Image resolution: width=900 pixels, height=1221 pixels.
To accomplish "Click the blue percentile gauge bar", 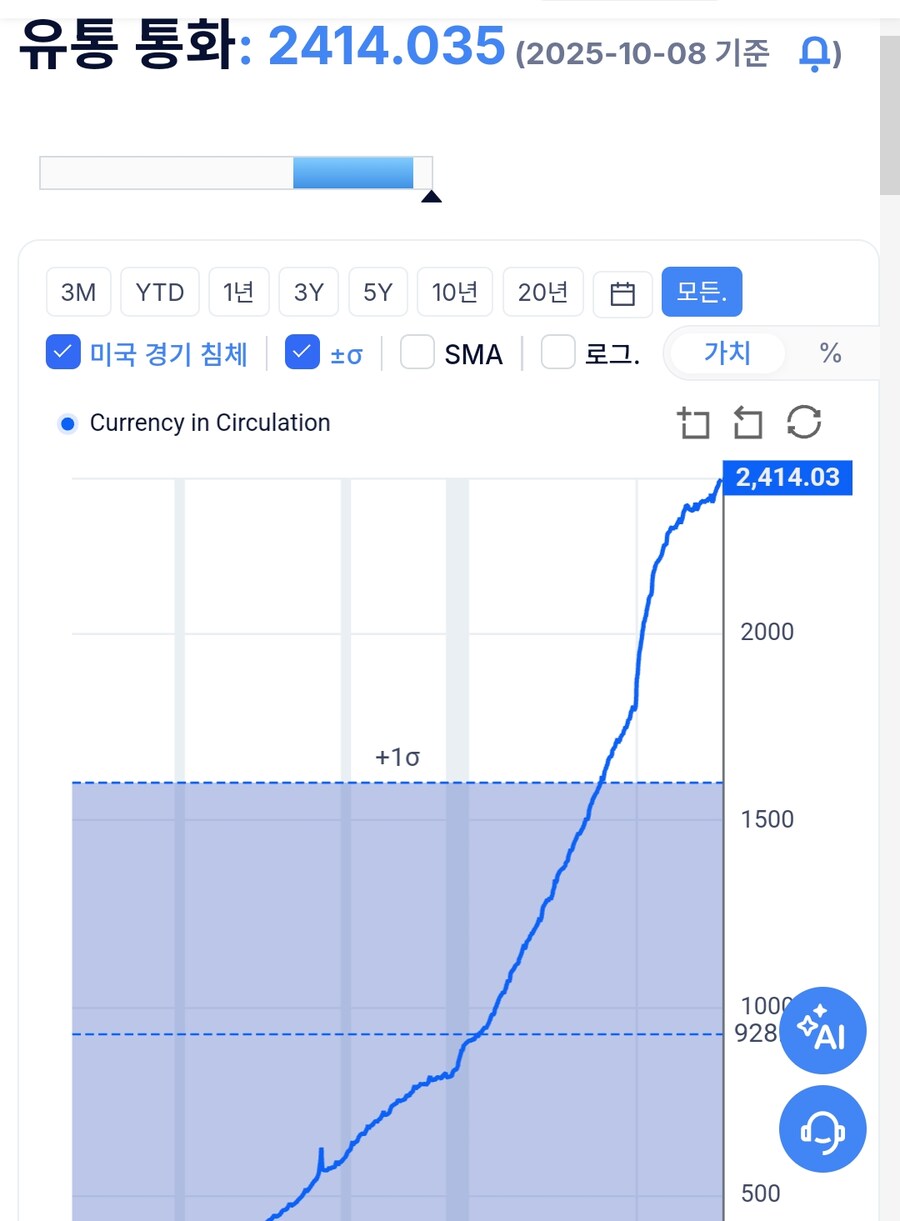I will point(353,173).
